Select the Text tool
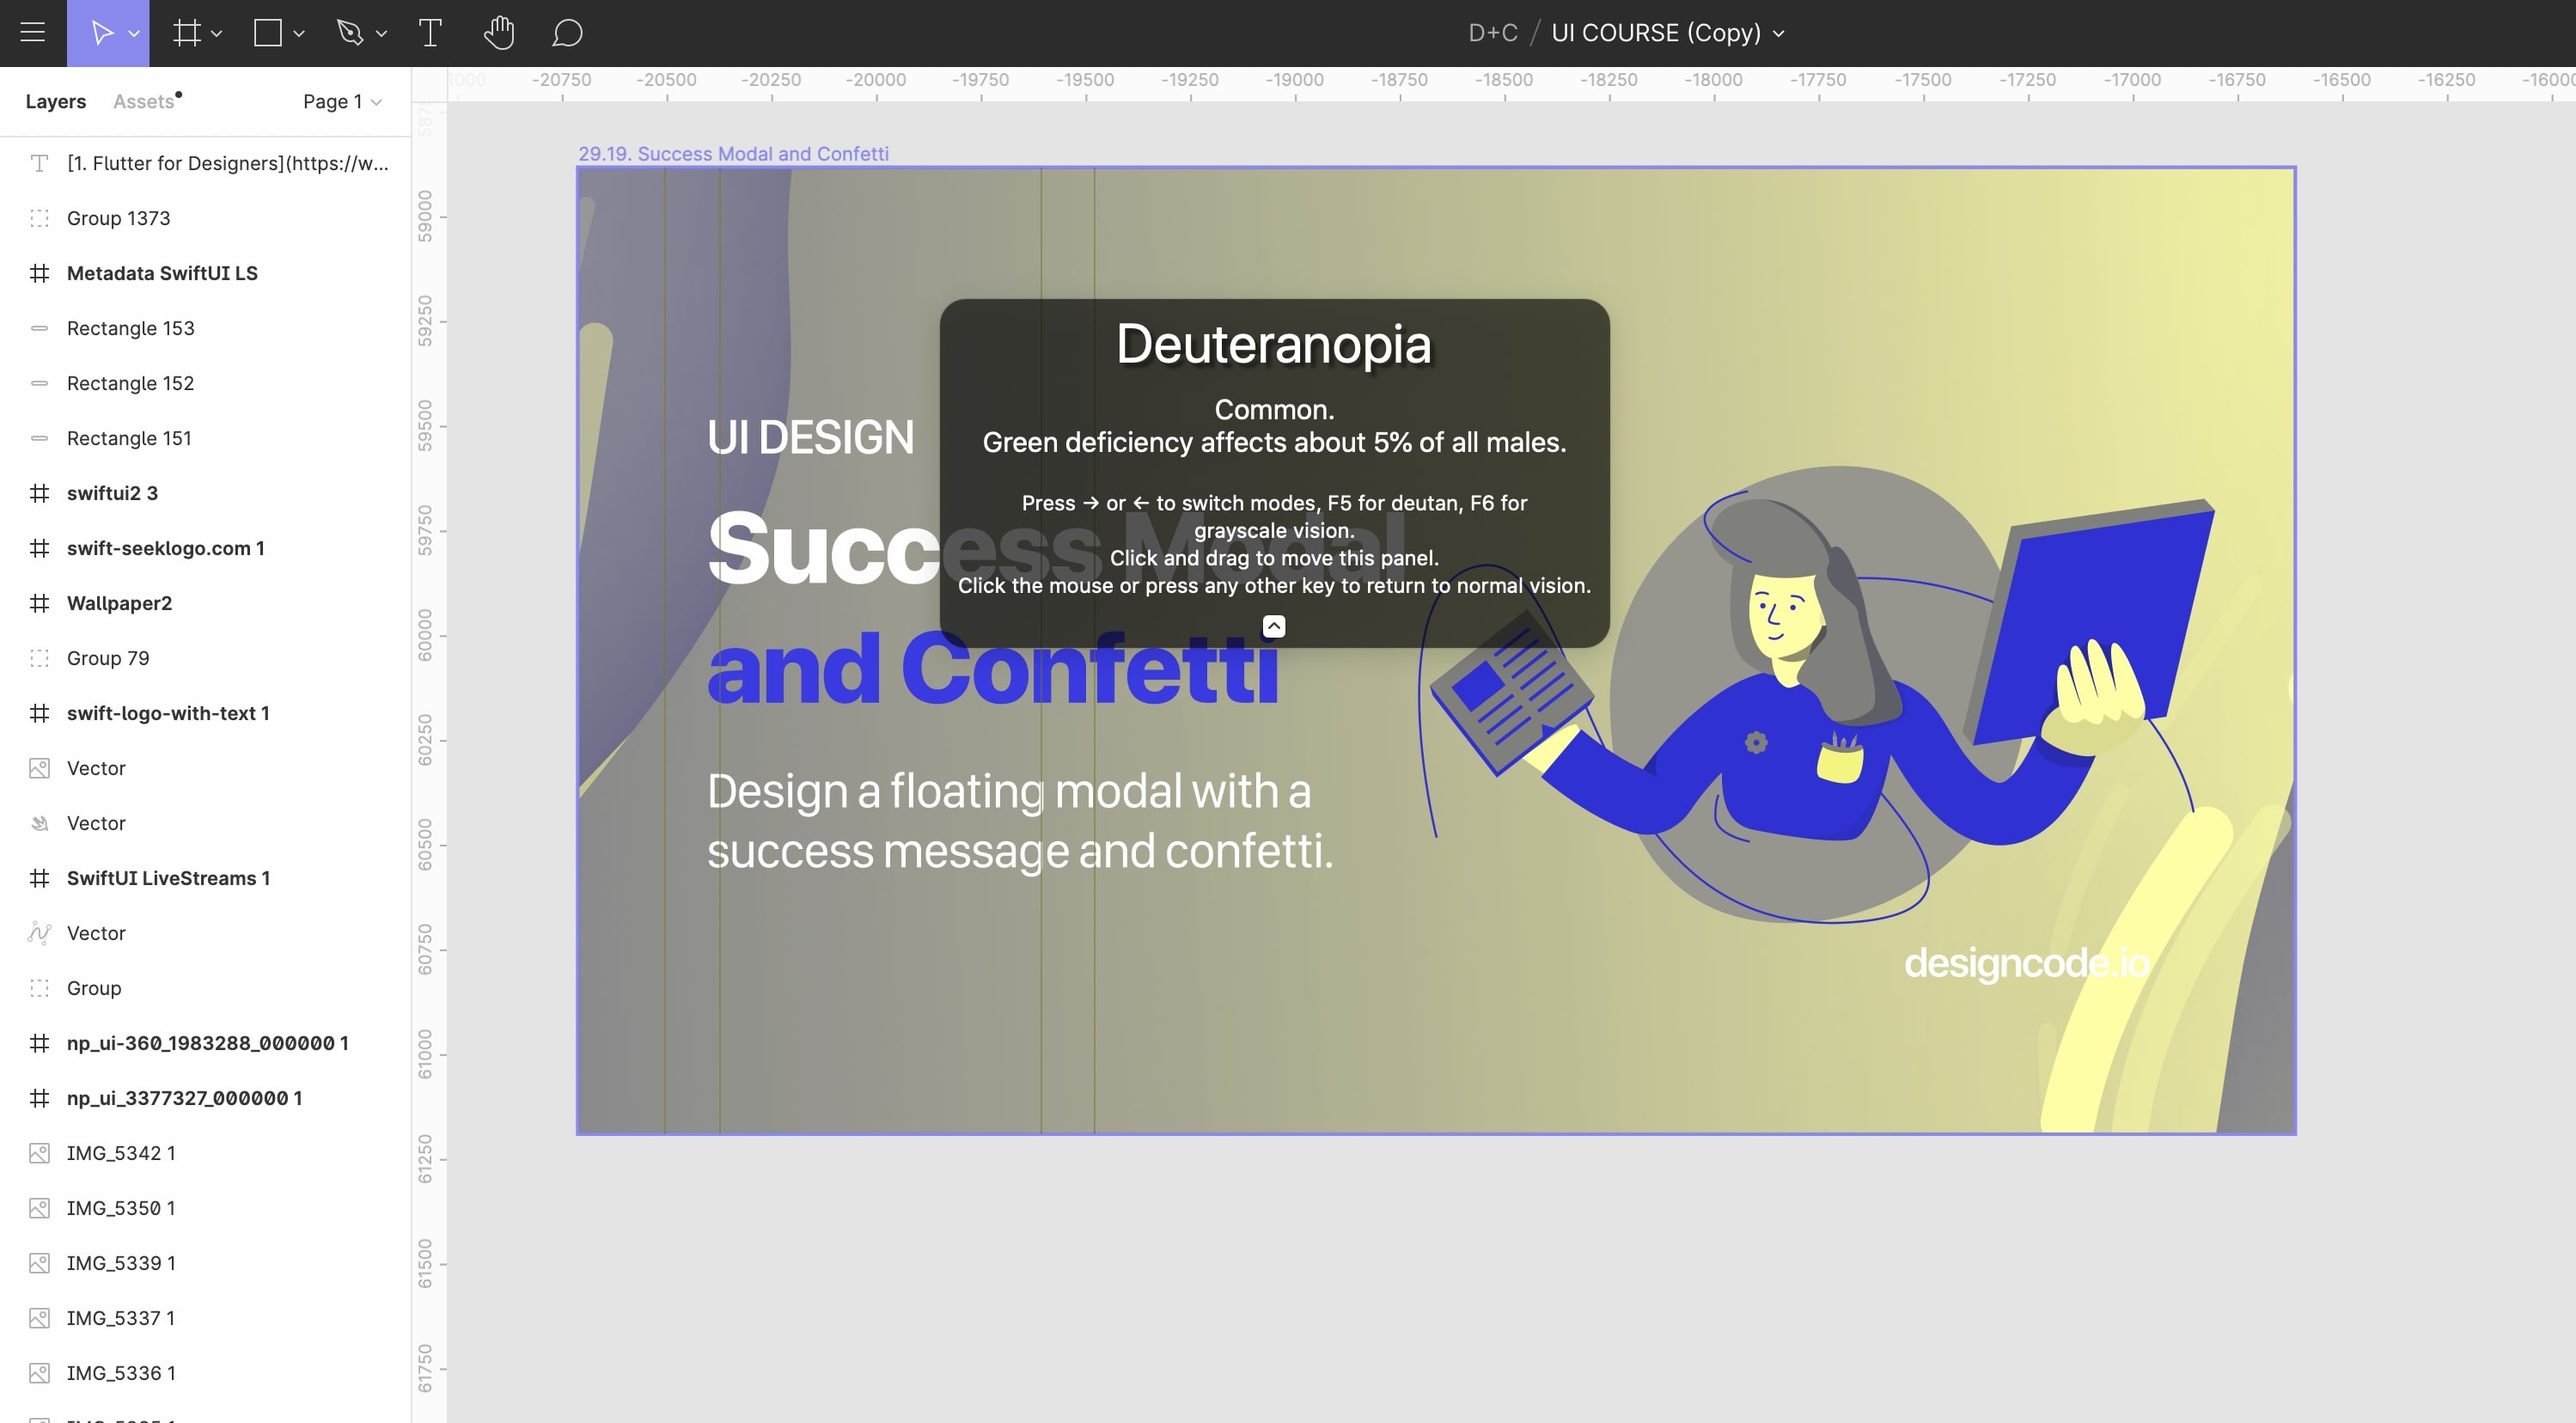Image resolution: width=2576 pixels, height=1423 pixels. point(430,33)
